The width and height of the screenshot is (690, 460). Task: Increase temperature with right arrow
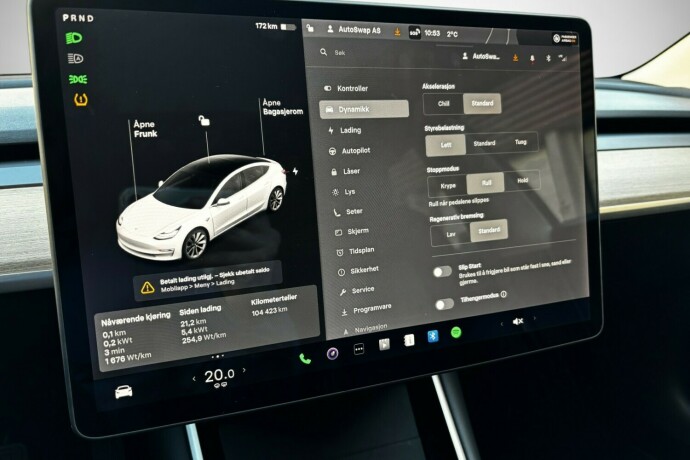(x=244, y=371)
